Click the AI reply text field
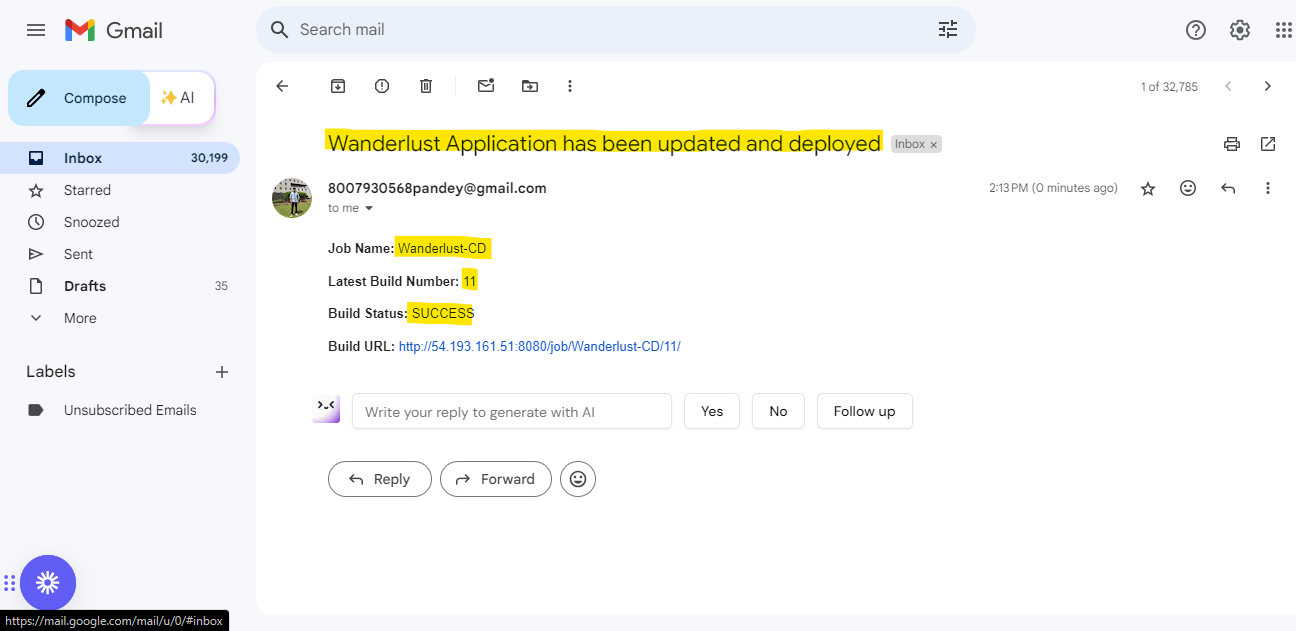The height and width of the screenshot is (631, 1296). click(512, 411)
